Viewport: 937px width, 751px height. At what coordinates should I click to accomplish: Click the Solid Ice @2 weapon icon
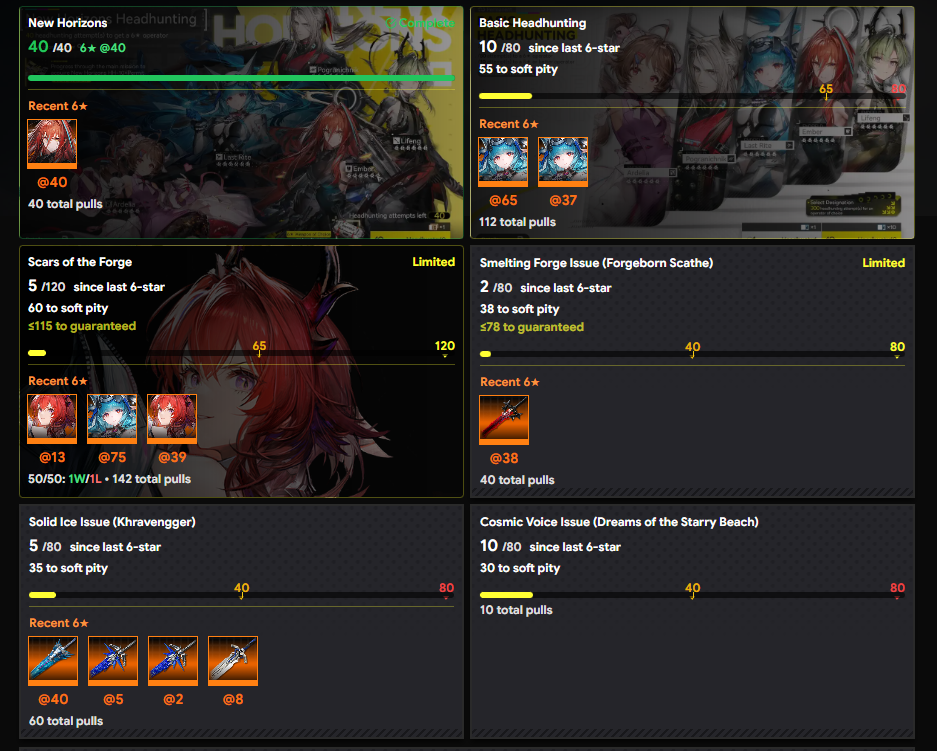point(173,661)
